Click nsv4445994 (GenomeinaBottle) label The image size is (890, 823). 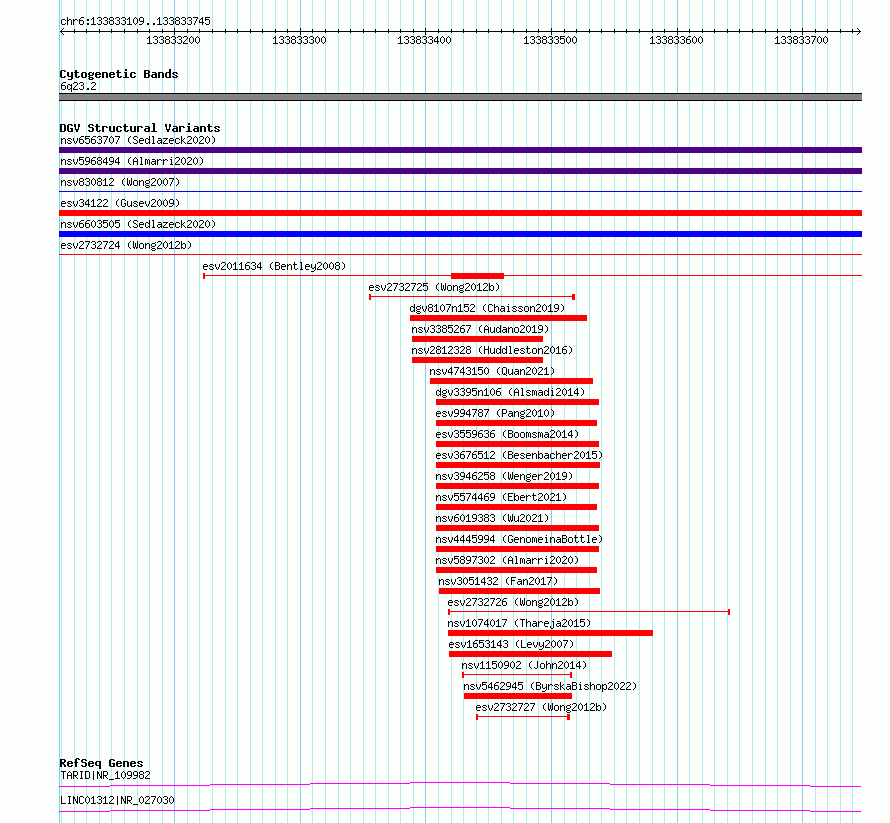coord(519,539)
